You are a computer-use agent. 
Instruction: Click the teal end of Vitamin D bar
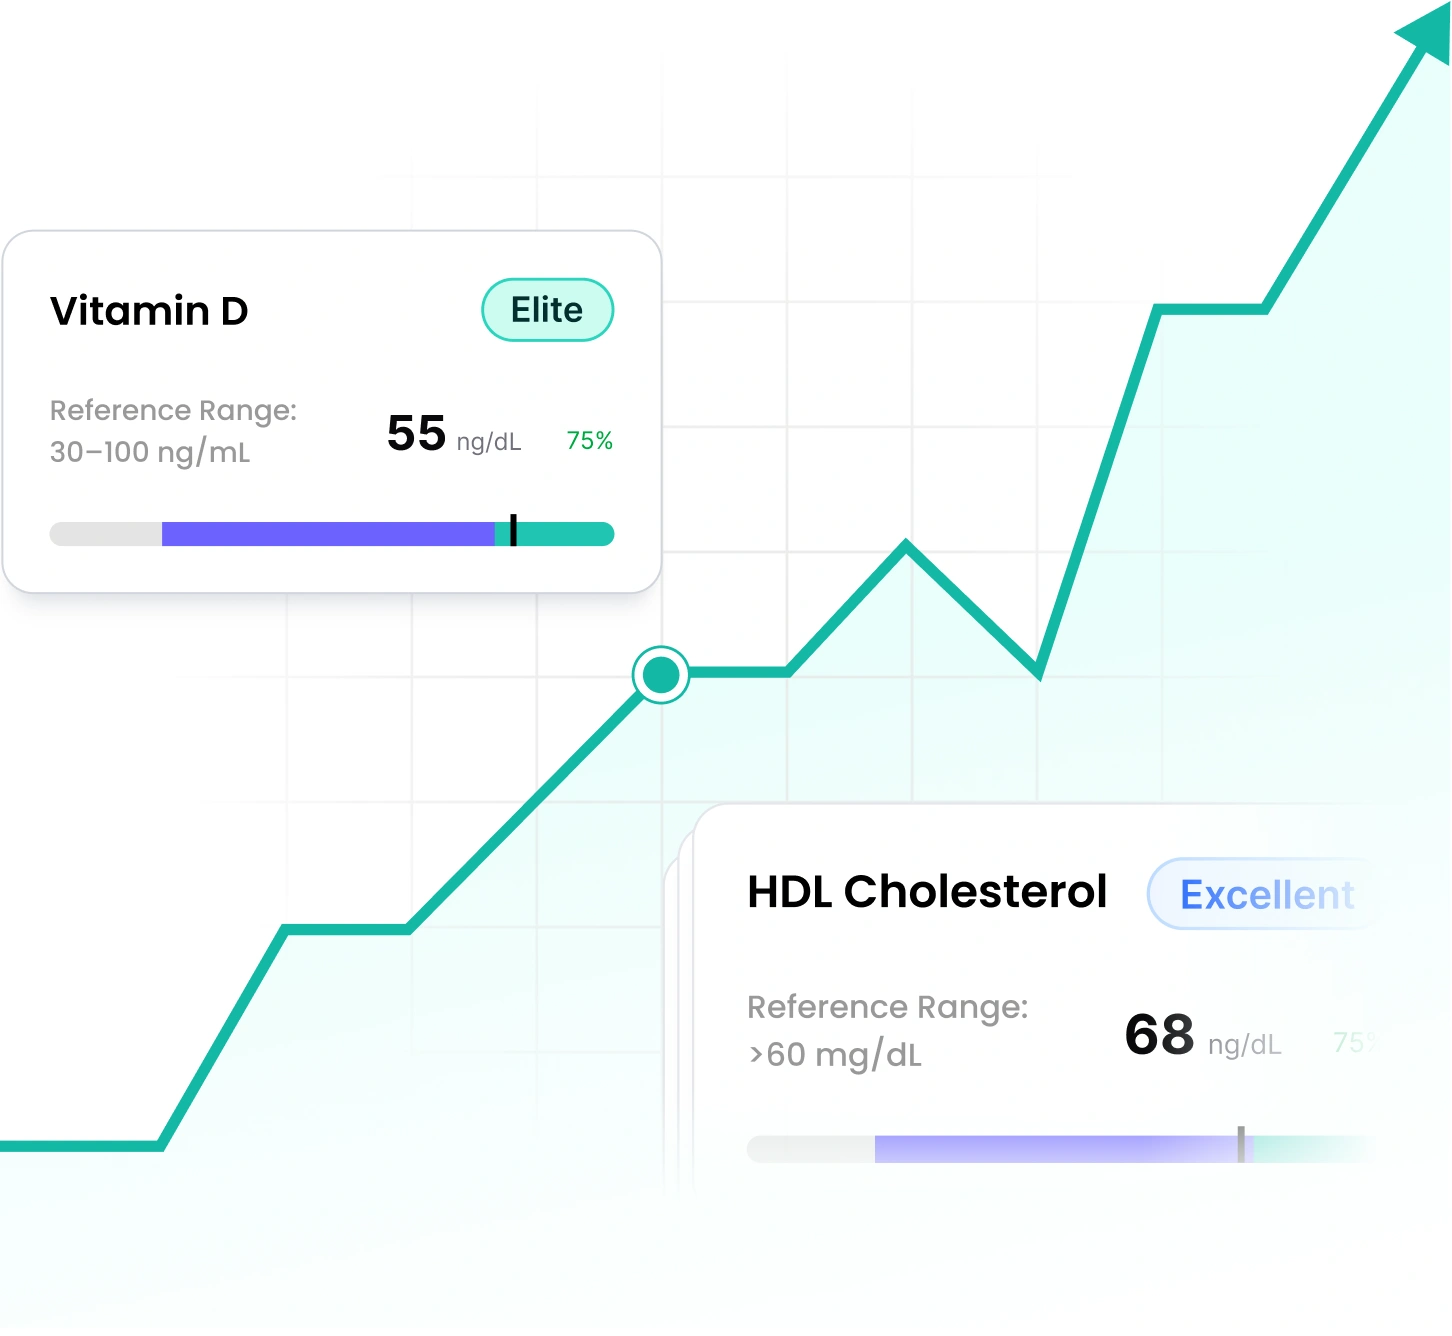point(565,534)
